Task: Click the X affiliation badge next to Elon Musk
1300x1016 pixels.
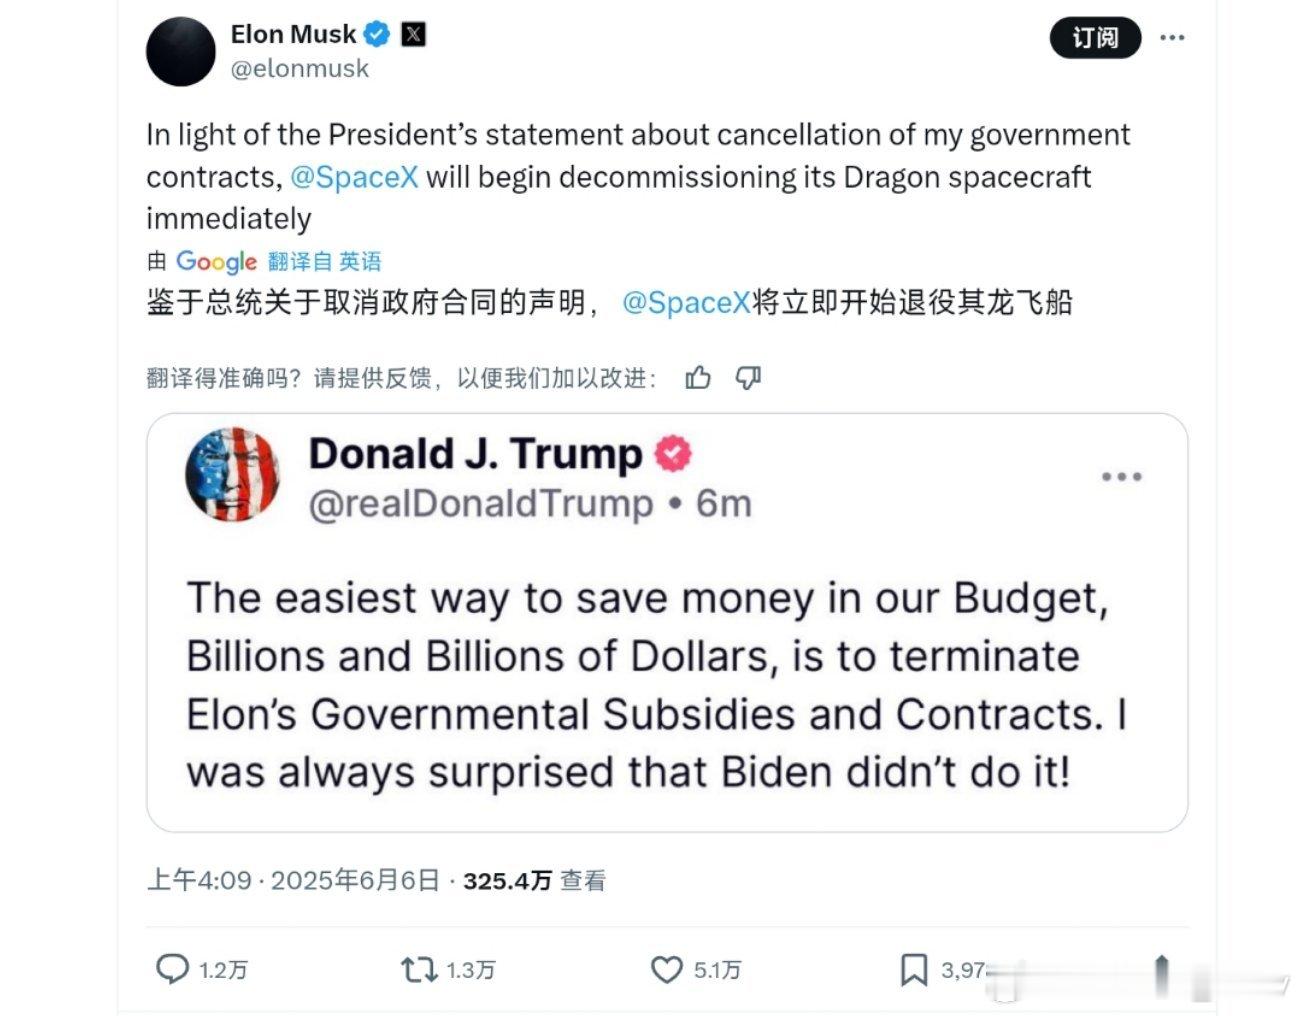Action: [413, 35]
